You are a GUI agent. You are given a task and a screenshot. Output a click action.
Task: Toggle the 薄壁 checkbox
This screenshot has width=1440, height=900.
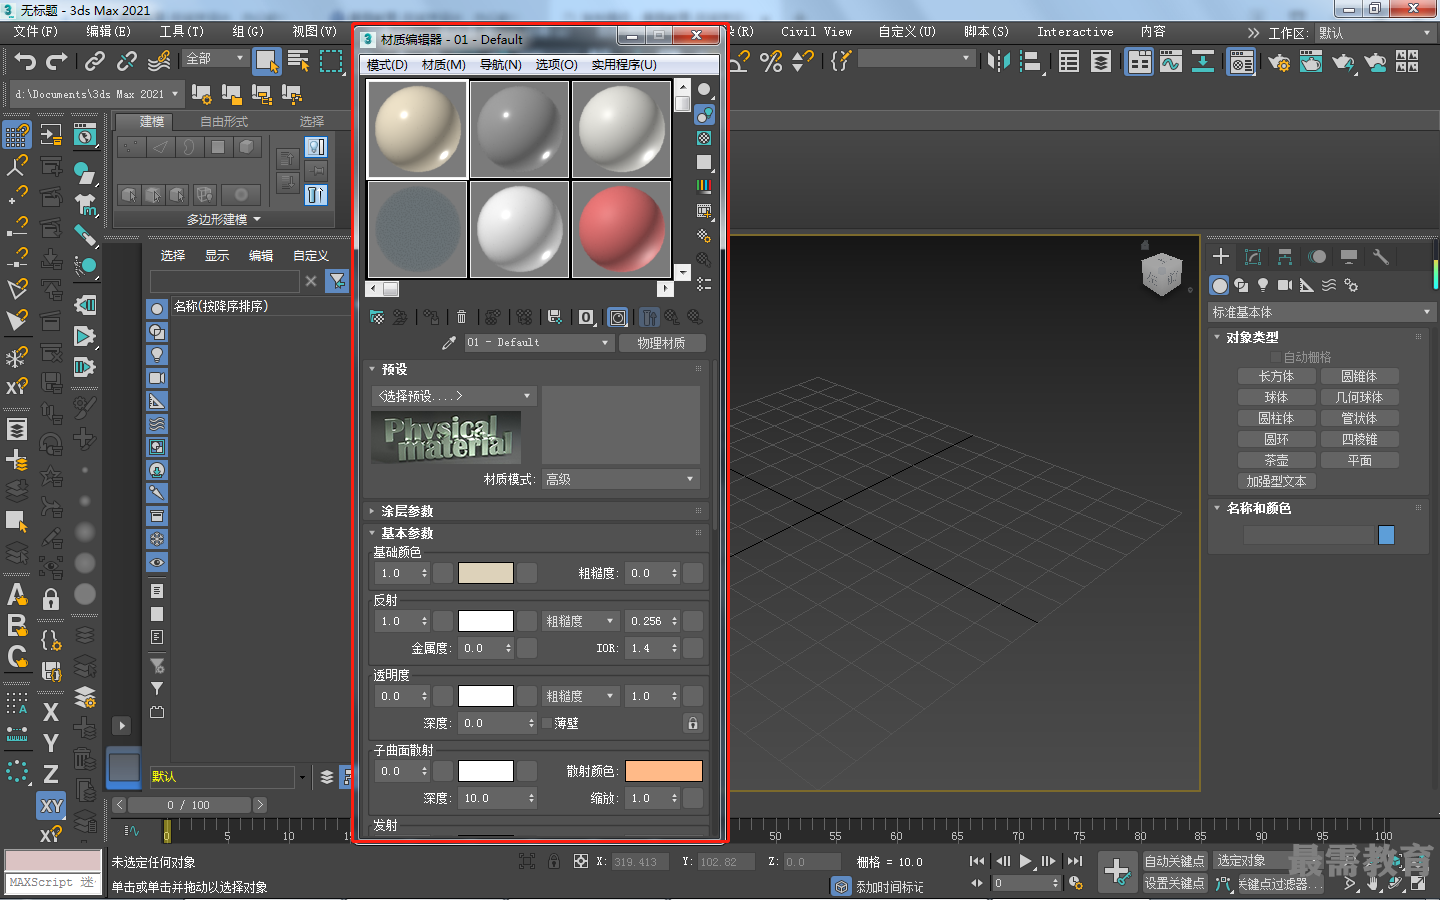(547, 723)
